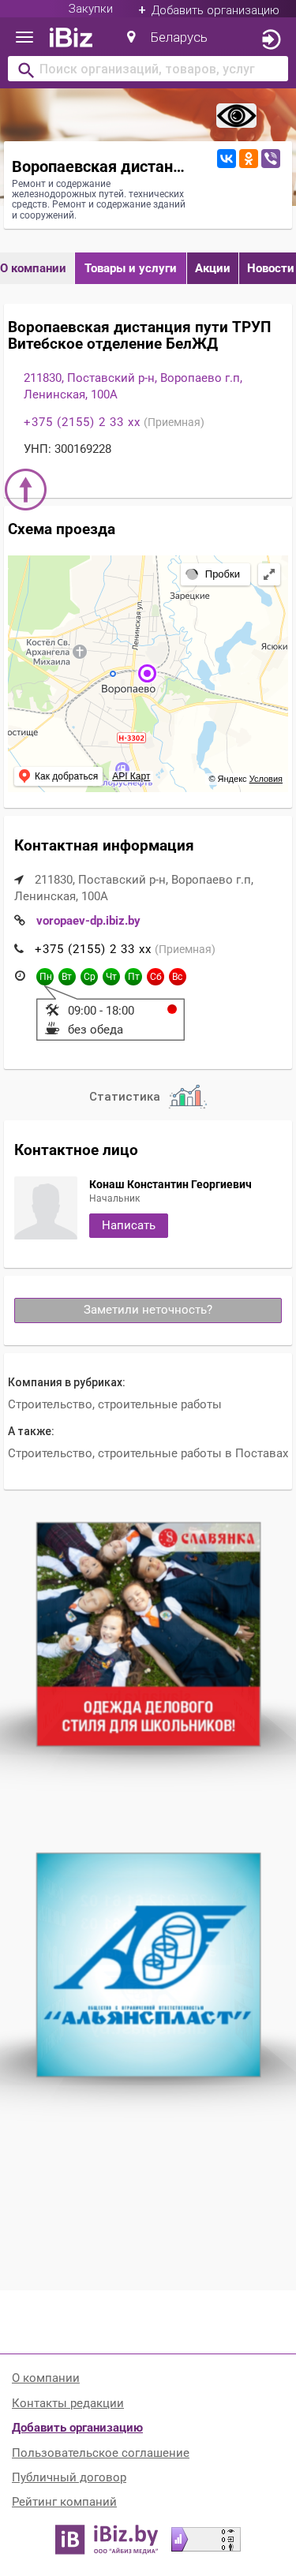Open the hamburger menu icon

coord(25,38)
